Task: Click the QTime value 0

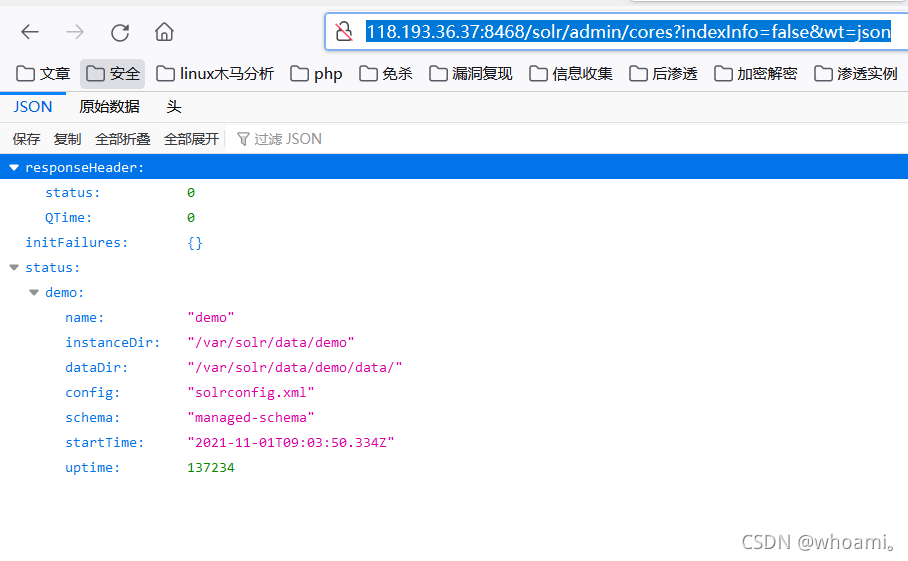Action: click(x=191, y=218)
